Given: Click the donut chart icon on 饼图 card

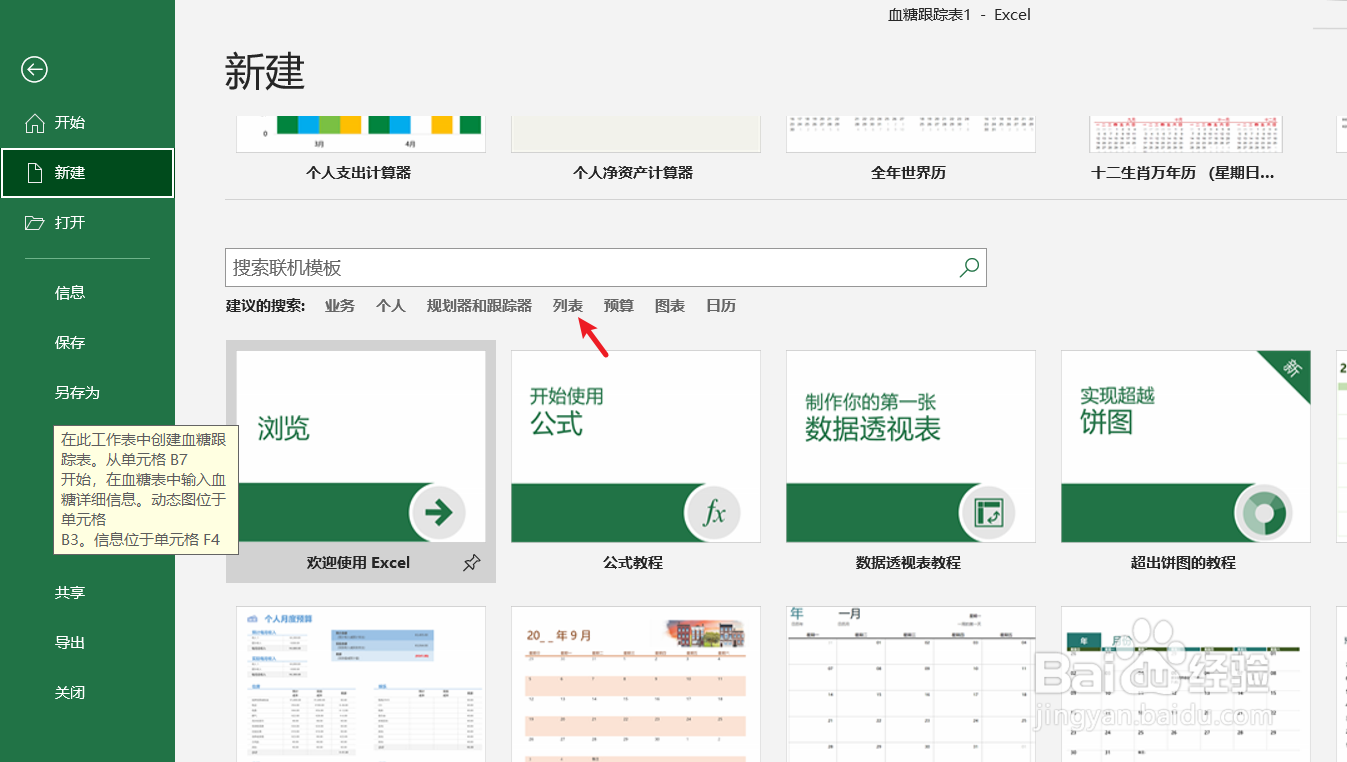Looking at the screenshot, I should pos(1263,513).
